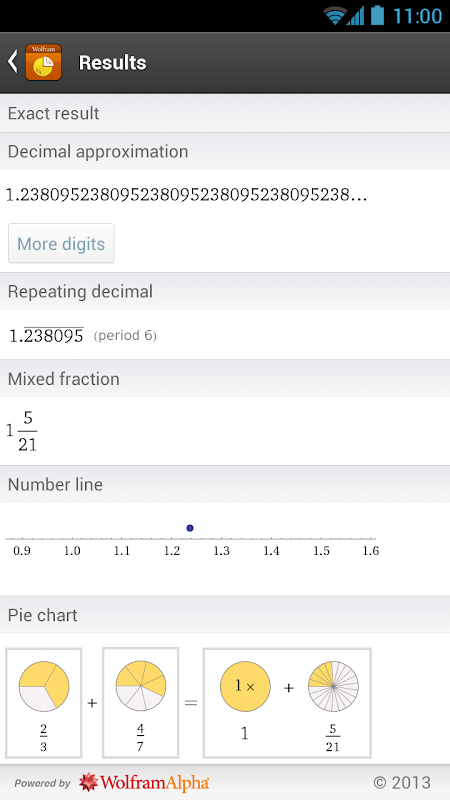Tap the Results title text
450x800 pixels.
pyautogui.click(x=113, y=62)
